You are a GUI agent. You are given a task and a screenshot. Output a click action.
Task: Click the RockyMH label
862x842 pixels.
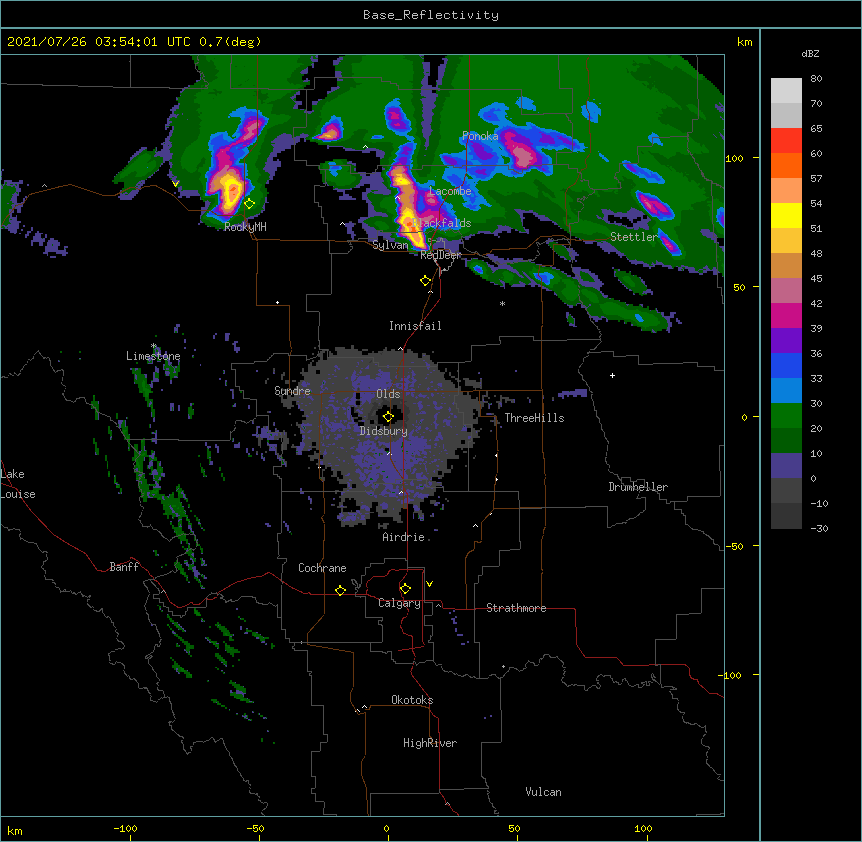(x=245, y=227)
